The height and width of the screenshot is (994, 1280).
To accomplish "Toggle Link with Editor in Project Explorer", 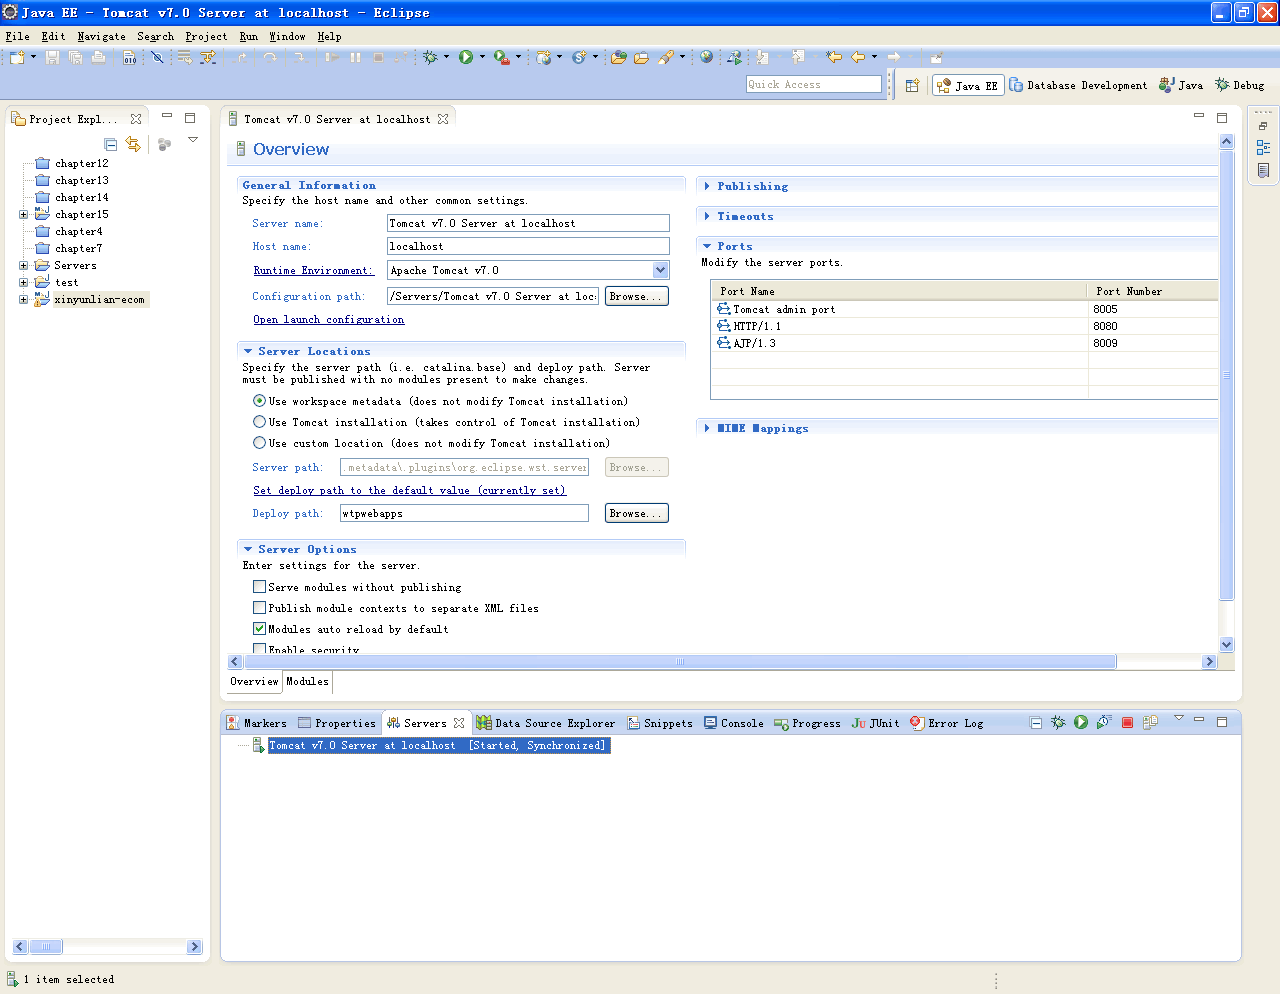I will [x=133, y=145].
